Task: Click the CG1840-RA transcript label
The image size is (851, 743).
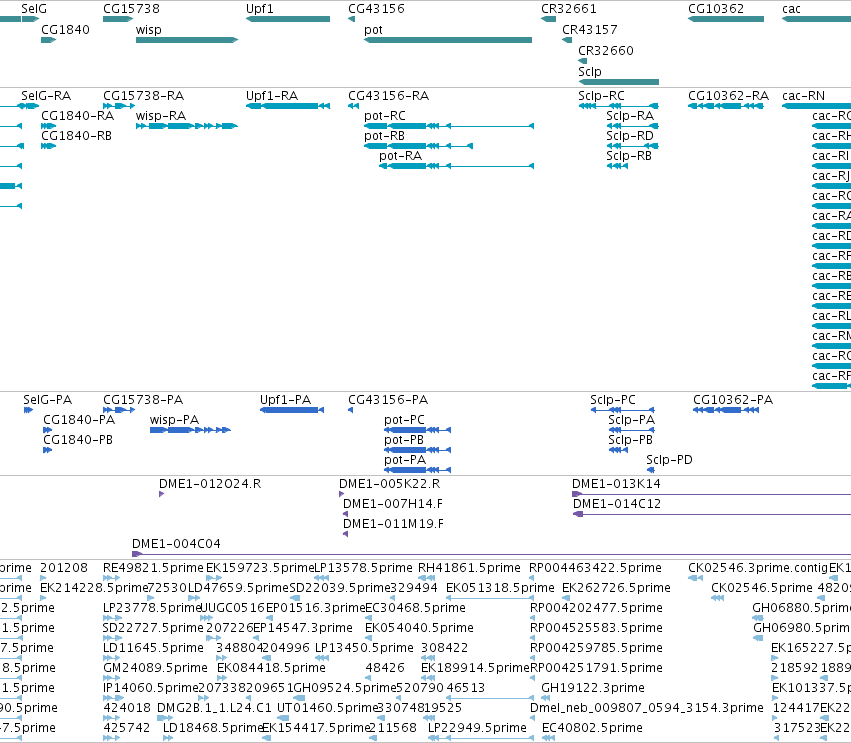Action: (x=78, y=116)
